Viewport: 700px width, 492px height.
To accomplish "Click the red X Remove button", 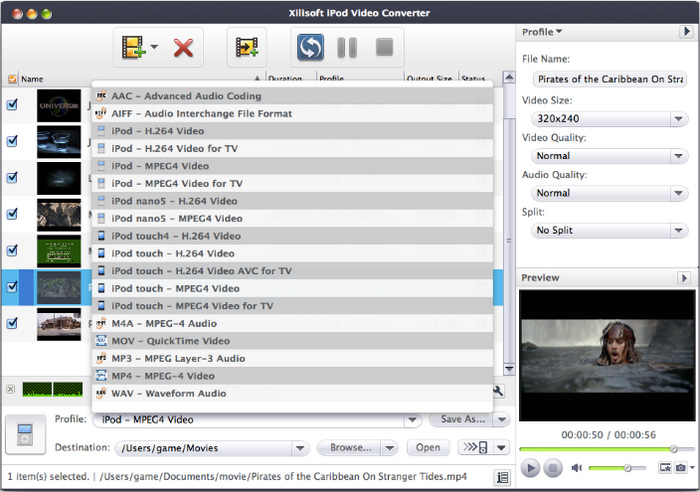I will point(183,48).
